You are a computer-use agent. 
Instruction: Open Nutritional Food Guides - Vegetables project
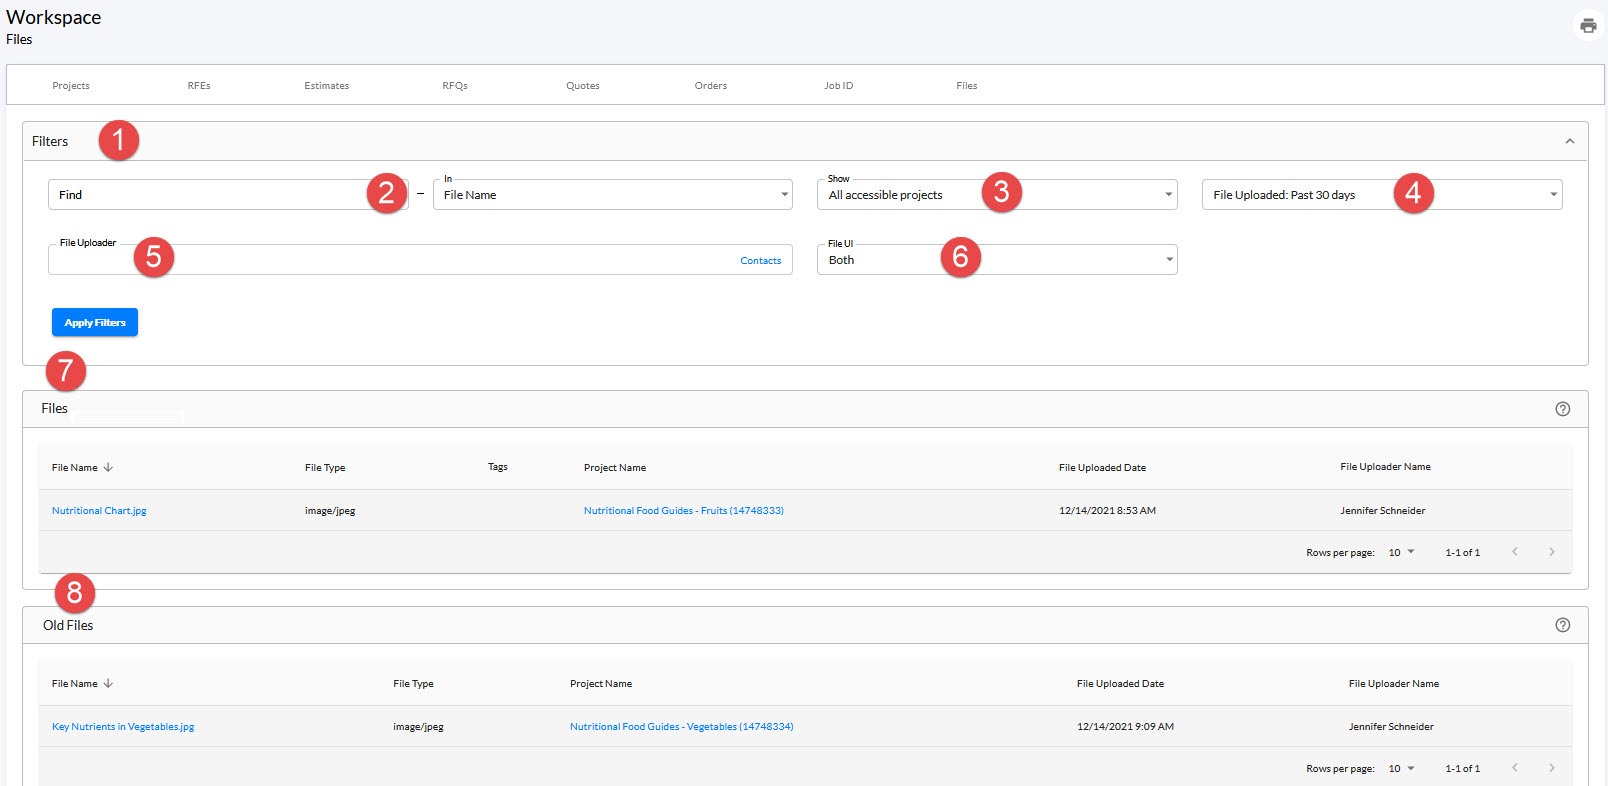coord(682,727)
